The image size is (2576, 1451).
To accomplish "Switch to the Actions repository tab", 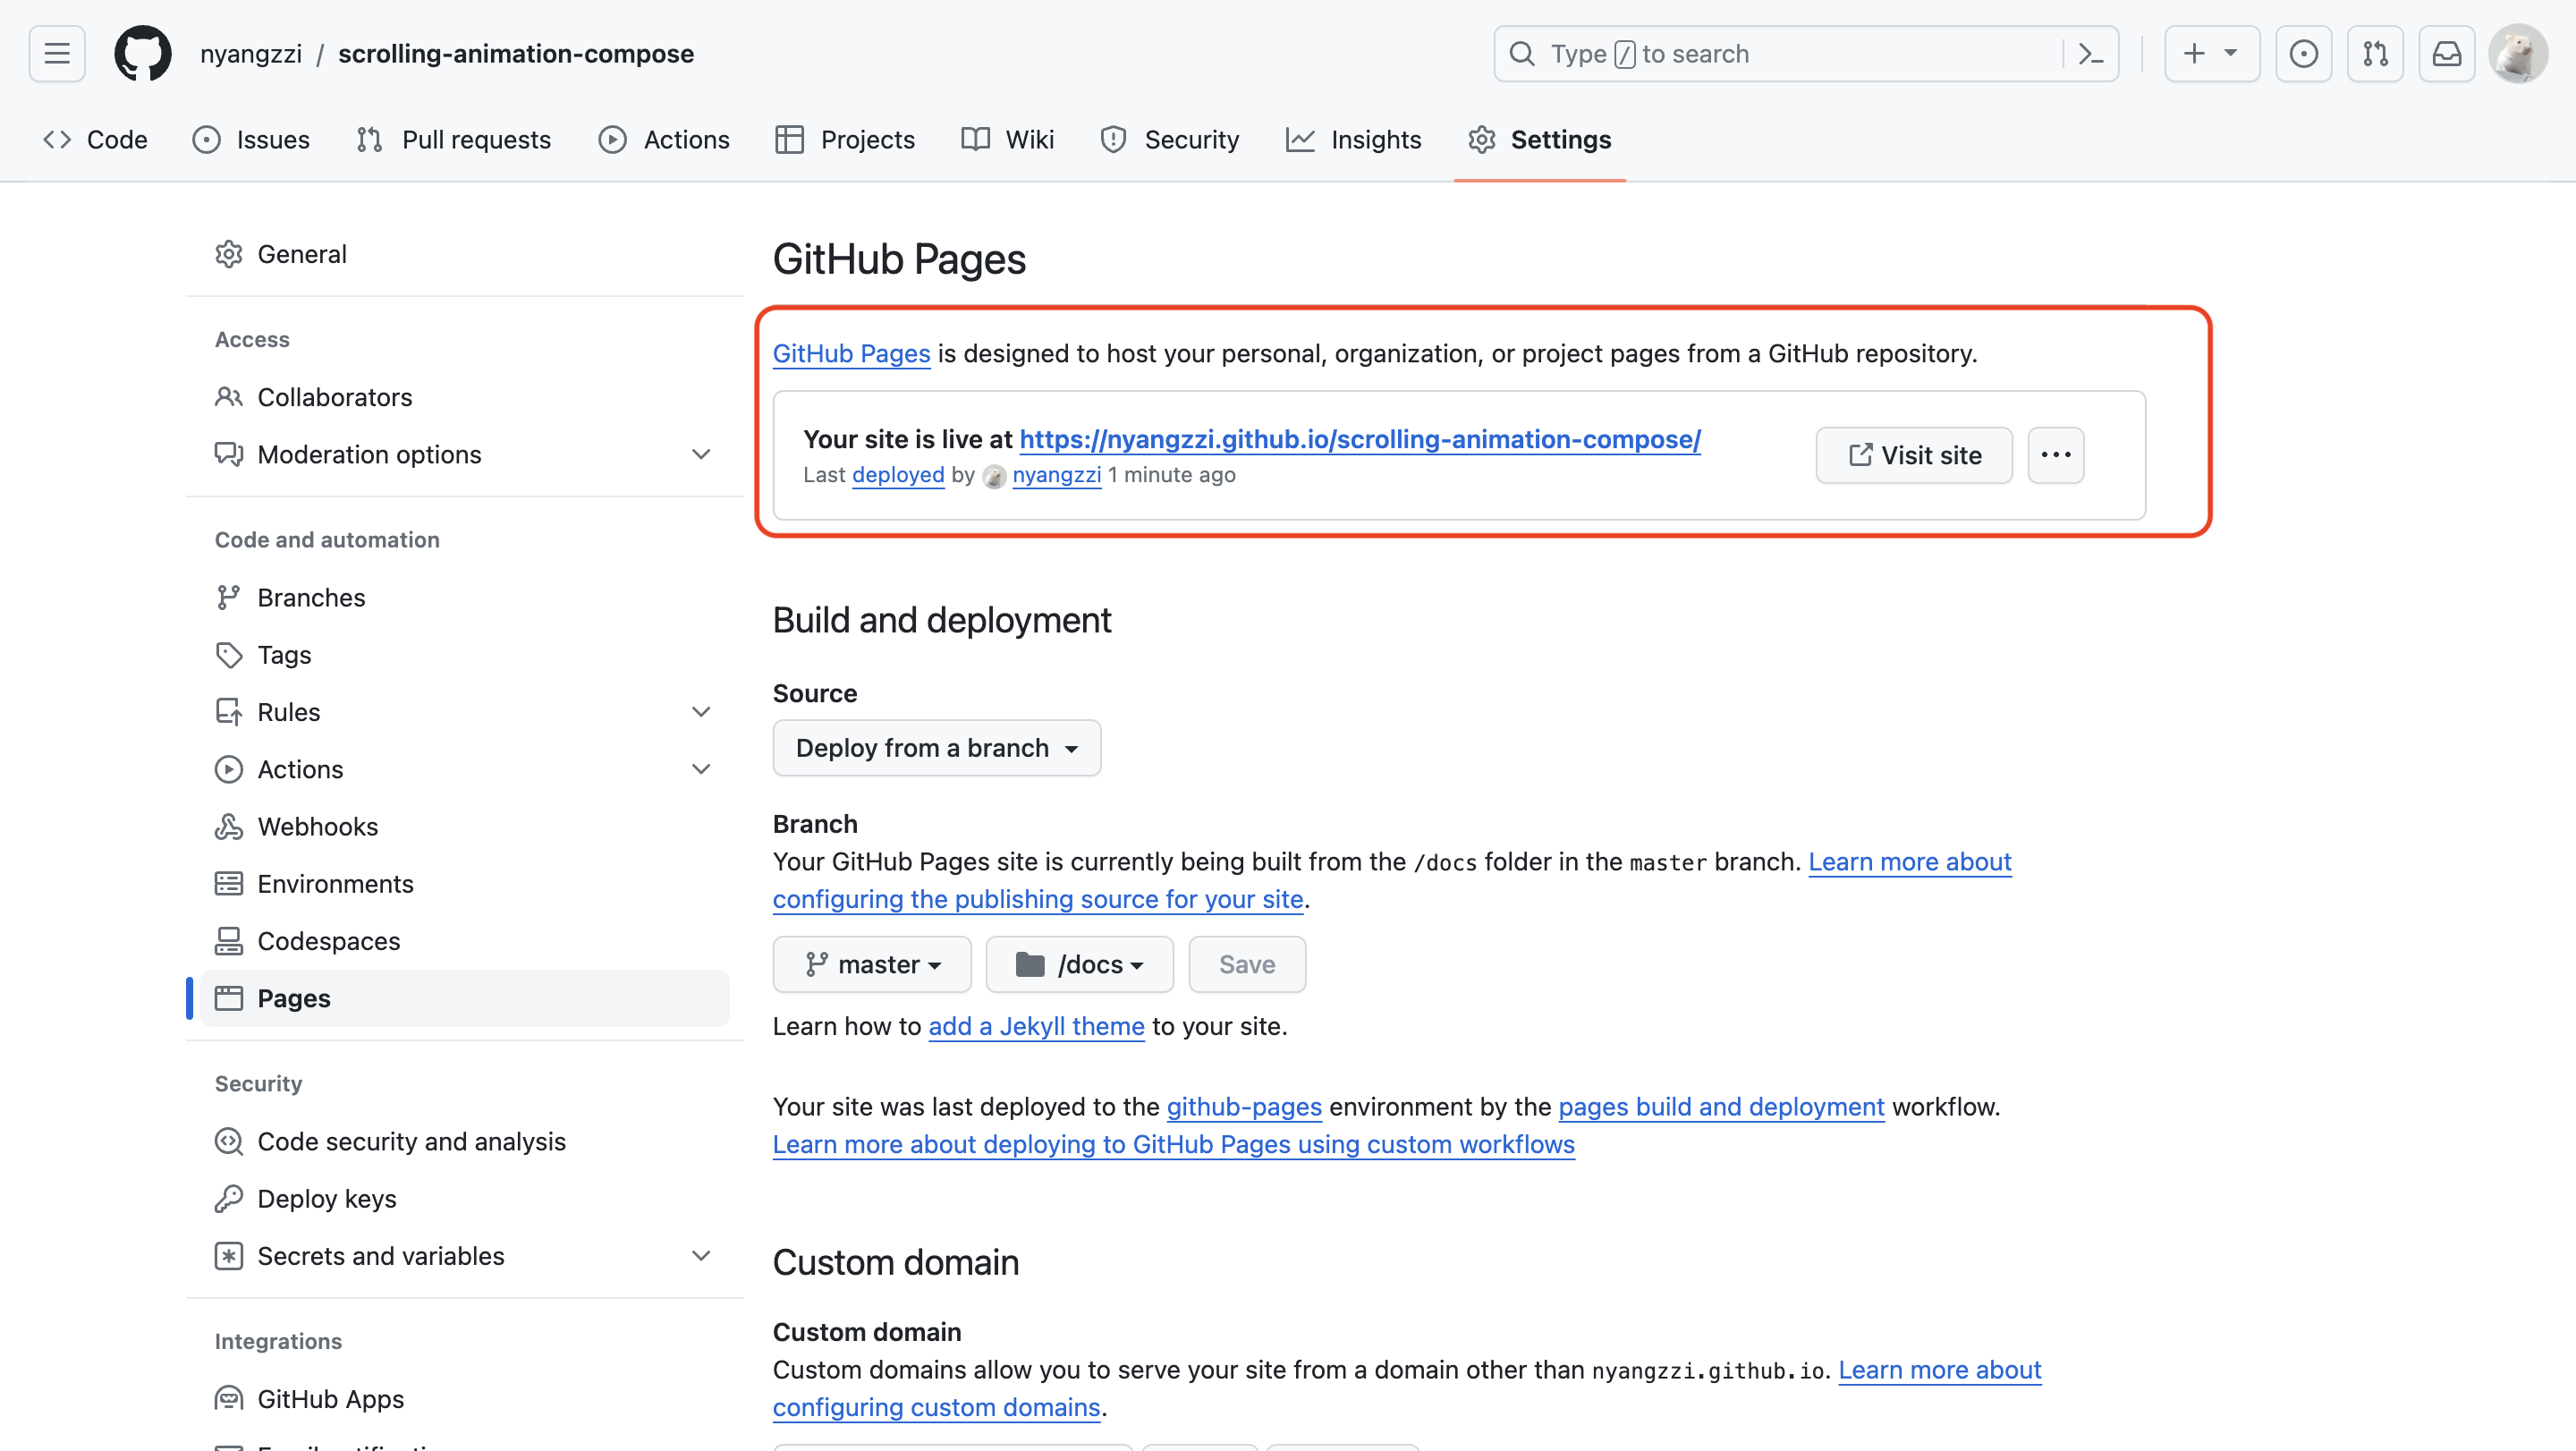I will tap(664, 139).
